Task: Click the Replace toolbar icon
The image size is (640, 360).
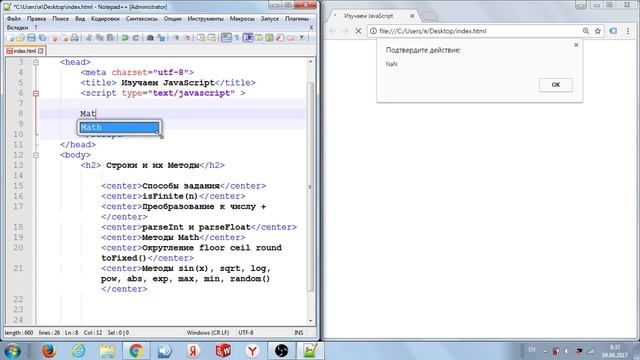Action: 162,38
